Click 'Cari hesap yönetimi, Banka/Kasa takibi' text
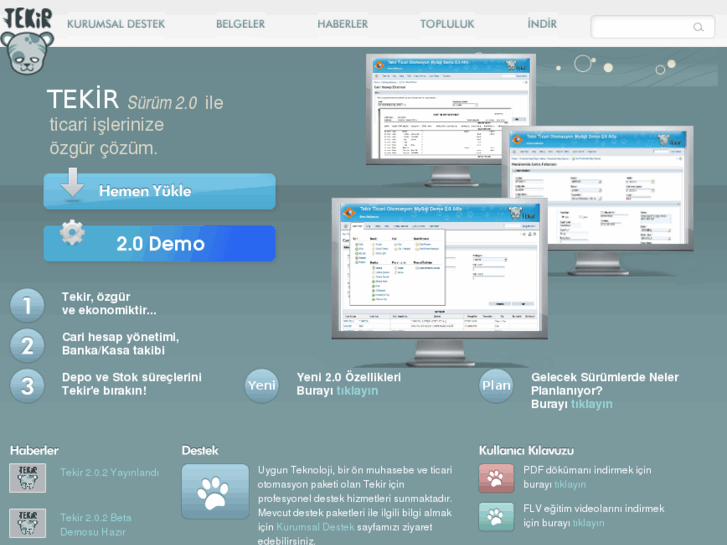This screenshot has height=545, width=727. coord(121,344)
